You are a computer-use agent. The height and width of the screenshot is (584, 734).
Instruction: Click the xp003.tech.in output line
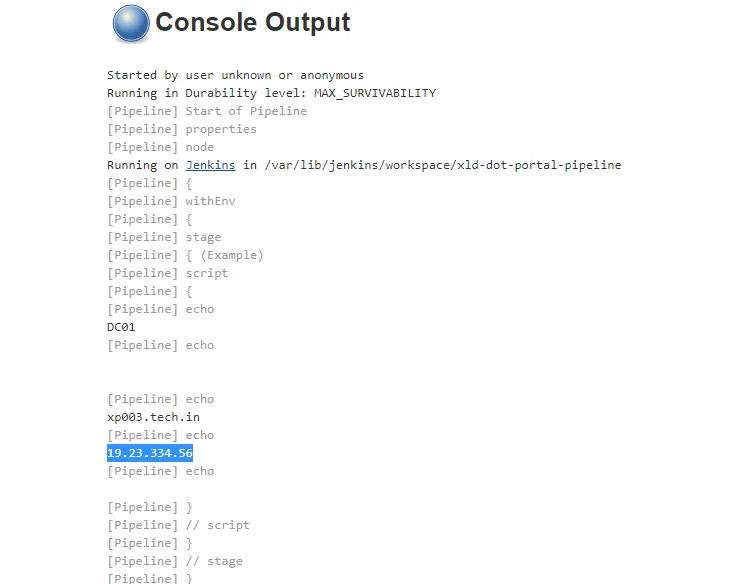click(154, 417)
